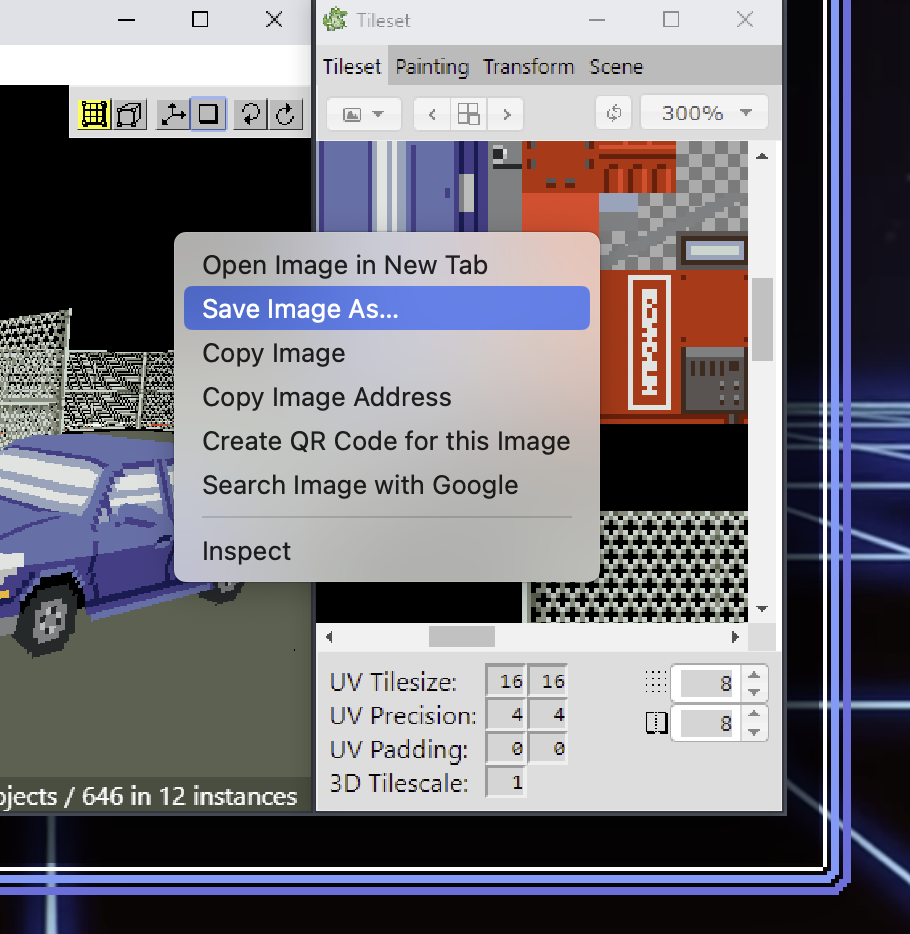Click the tile pages overview icon
Viewport: 910px width, 934px height.
pyautogui.click(x=468, y=113)
